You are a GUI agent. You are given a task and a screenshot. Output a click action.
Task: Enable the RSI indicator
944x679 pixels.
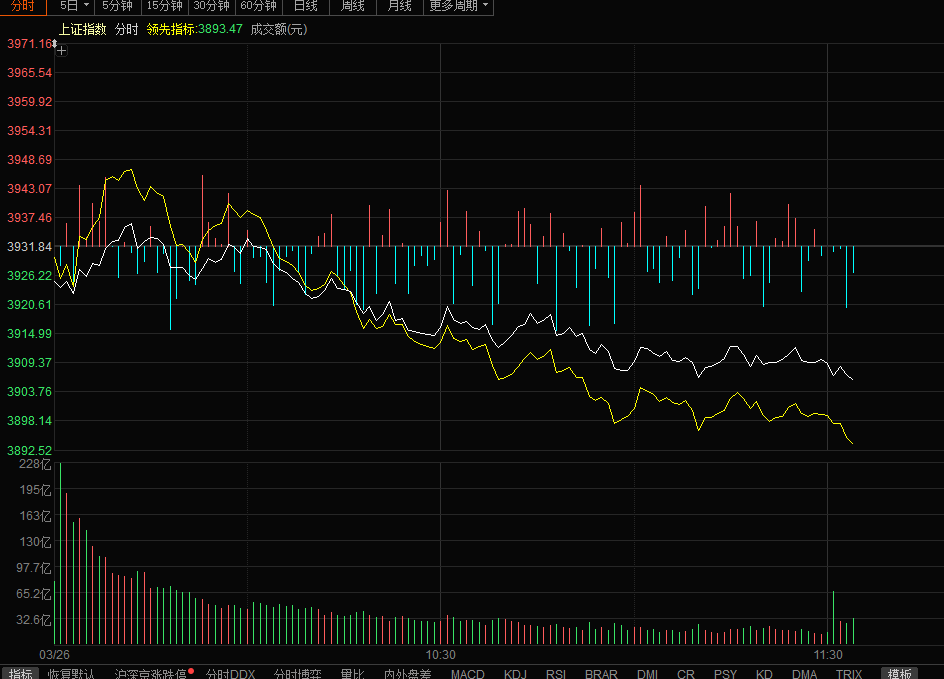click(x=556, y=673)
